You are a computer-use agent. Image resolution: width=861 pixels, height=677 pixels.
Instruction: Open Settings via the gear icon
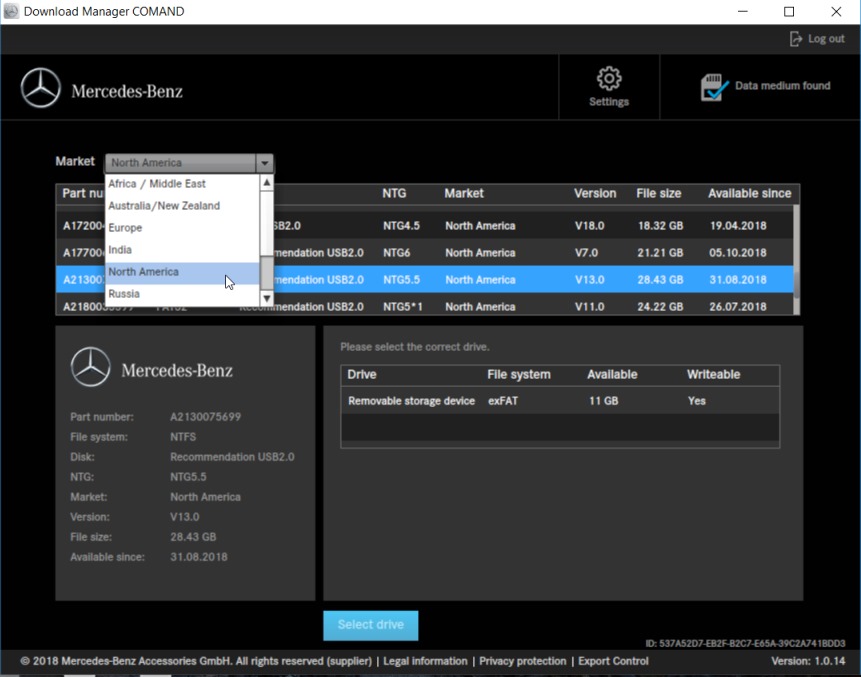coord(609,79)
